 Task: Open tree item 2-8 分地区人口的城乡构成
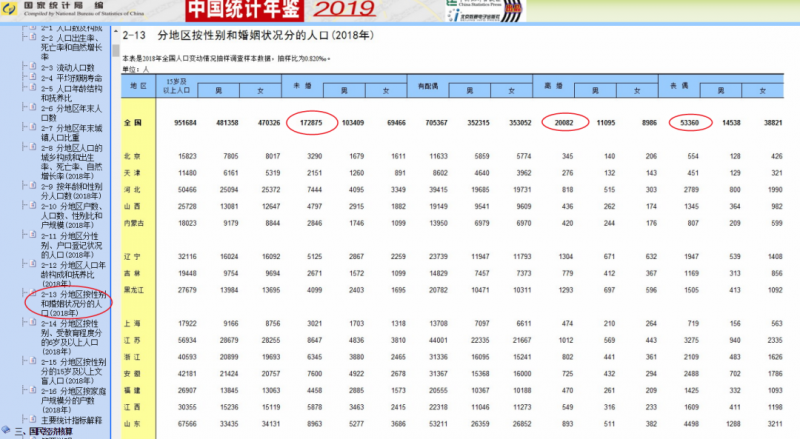pos(71,162)
